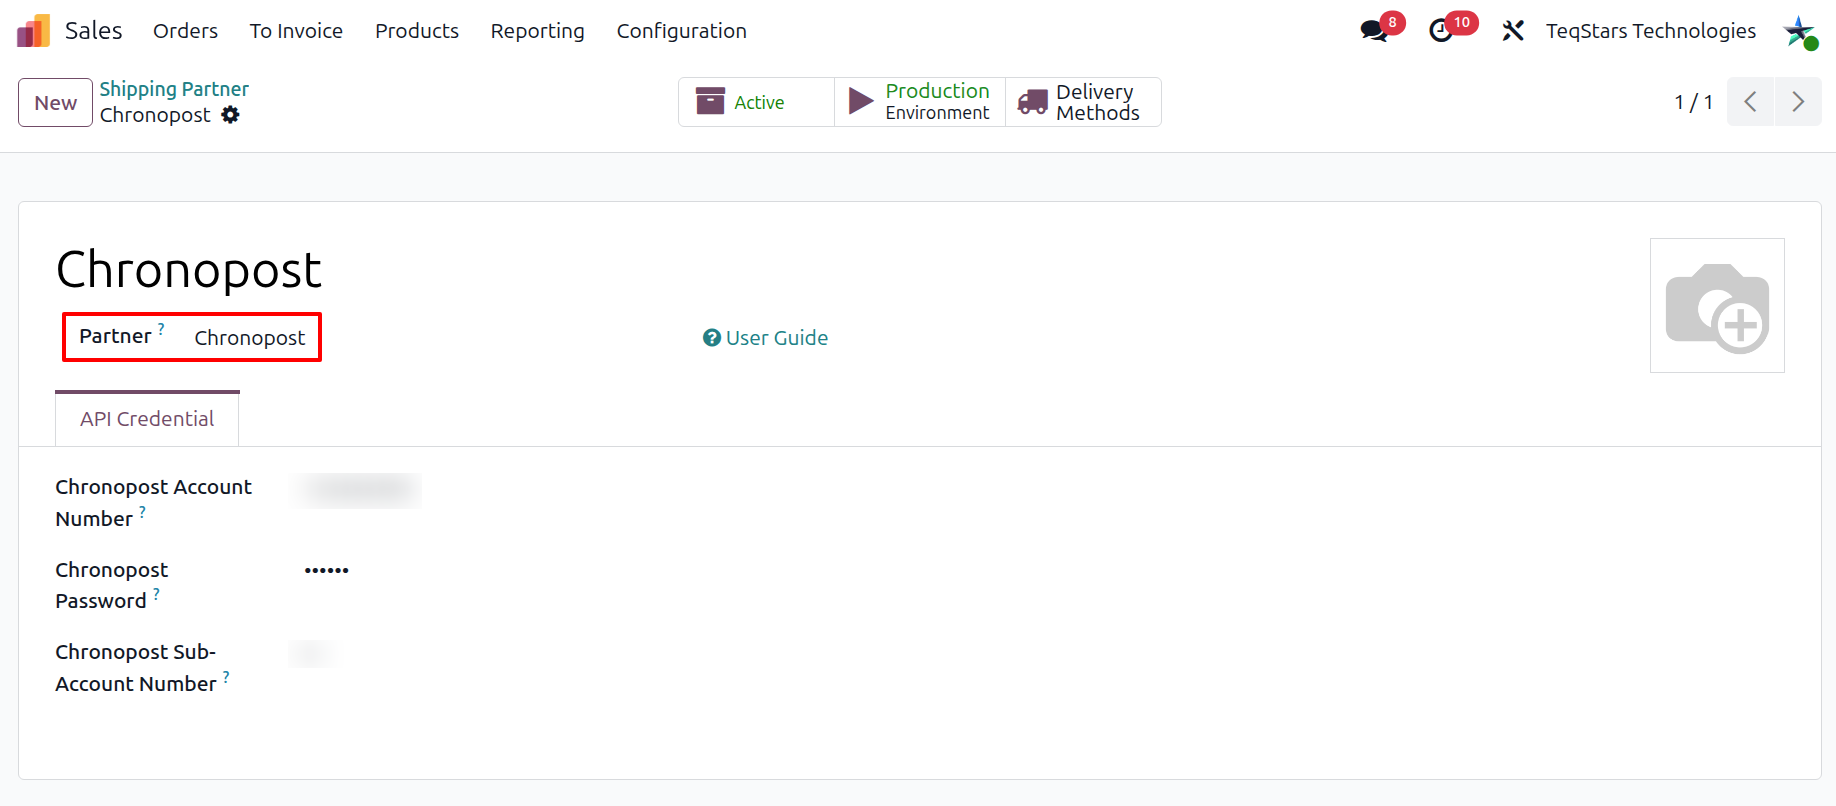
Task: Click the 1 / 1 pager counter
Action: click(x=1694, y=102)
